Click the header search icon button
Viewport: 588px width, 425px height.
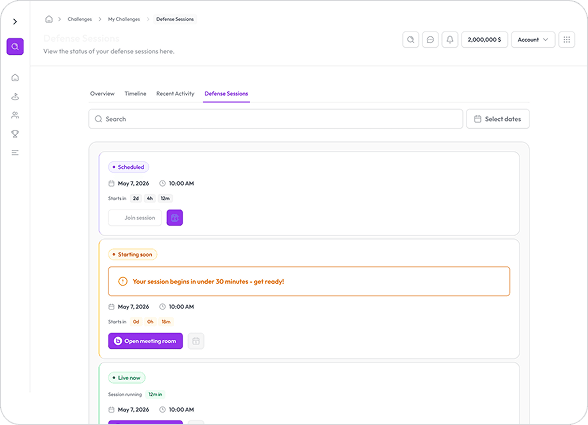tap(411, 40)
